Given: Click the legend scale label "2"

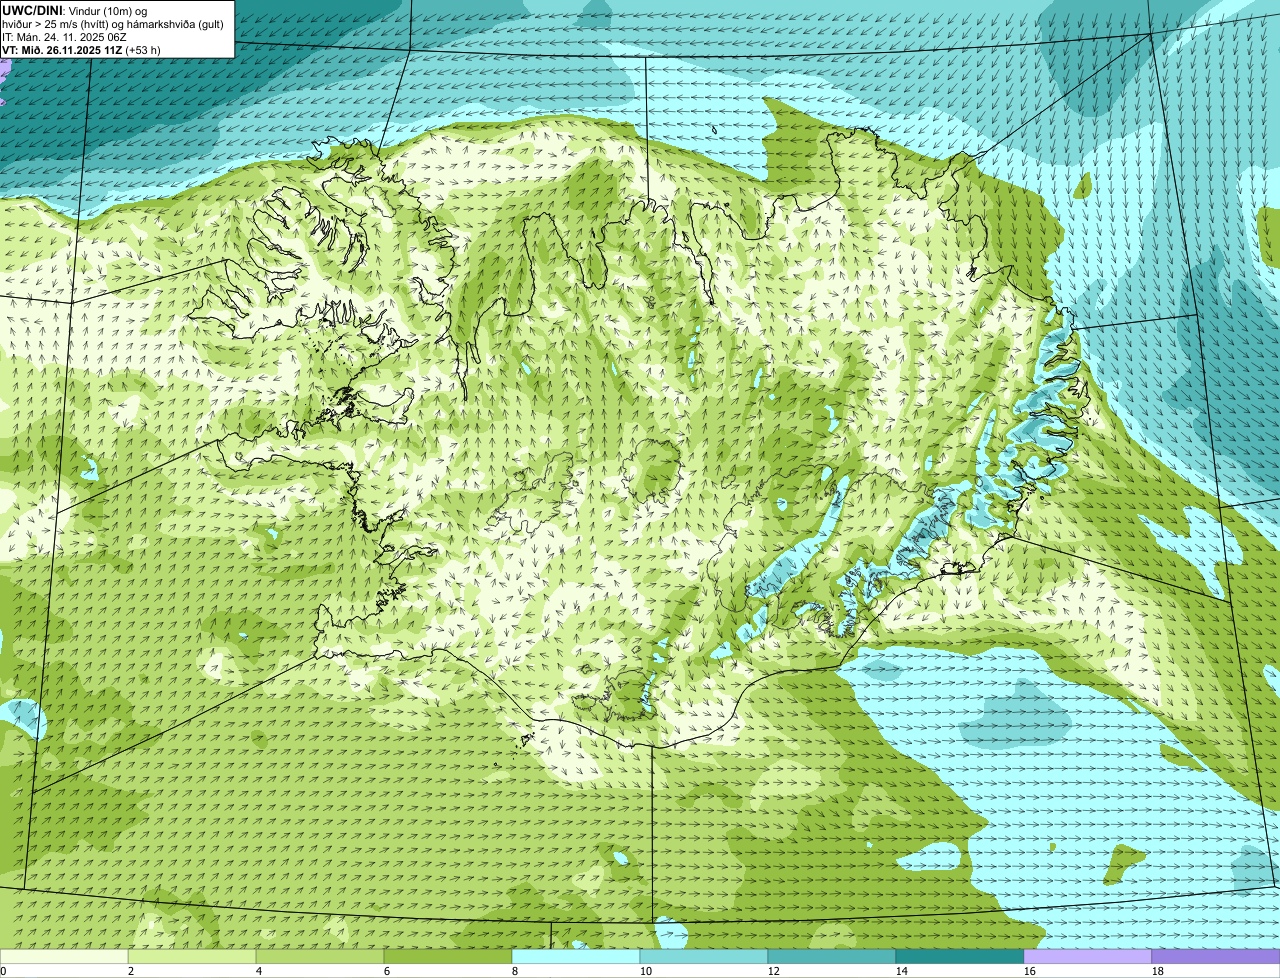Looking at the screenshot, I should click(131, 971).
